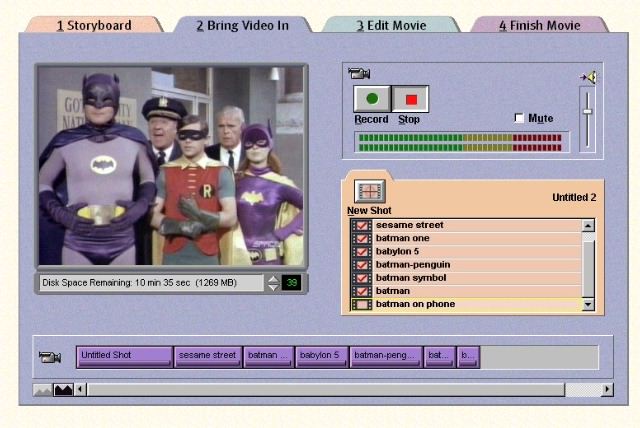Click the camera icon beside the timeline
This screenshot has width=640, height=428.
[x=49, y=357]
